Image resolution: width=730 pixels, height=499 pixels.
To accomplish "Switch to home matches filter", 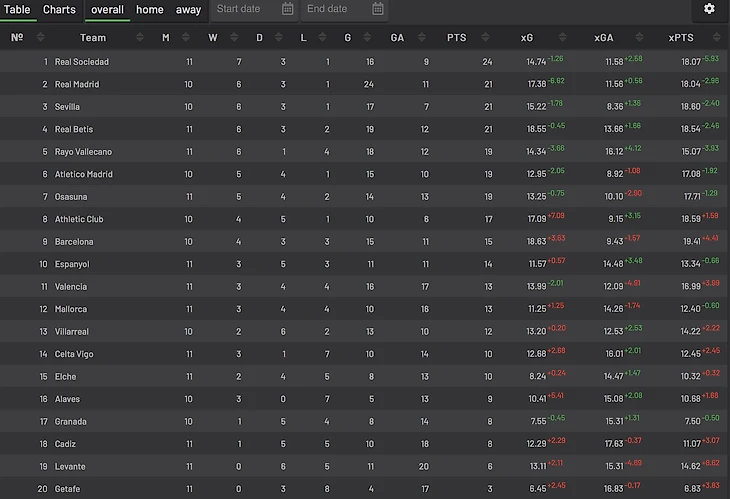I will click(150, 10).
